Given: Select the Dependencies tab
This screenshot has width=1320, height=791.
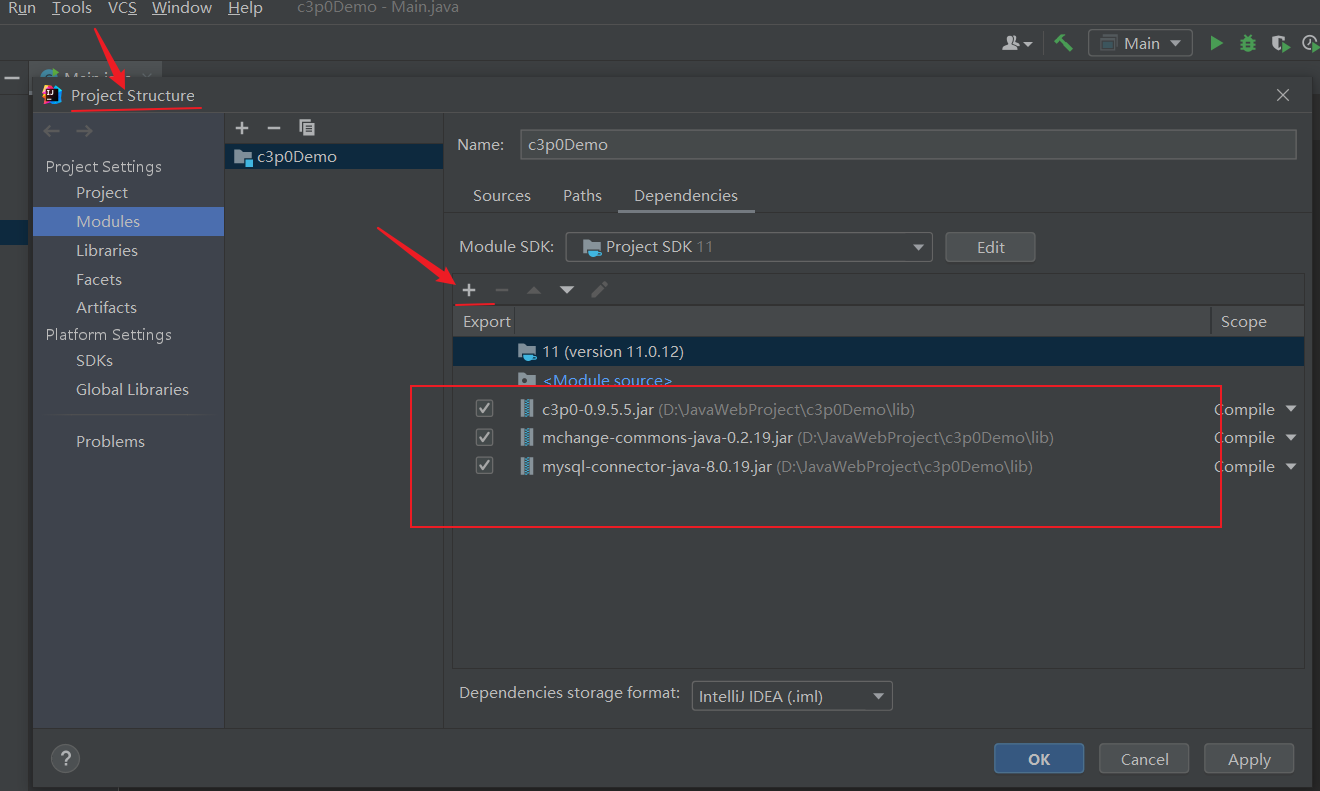Looking at the screenshot, I should [686, 196].
